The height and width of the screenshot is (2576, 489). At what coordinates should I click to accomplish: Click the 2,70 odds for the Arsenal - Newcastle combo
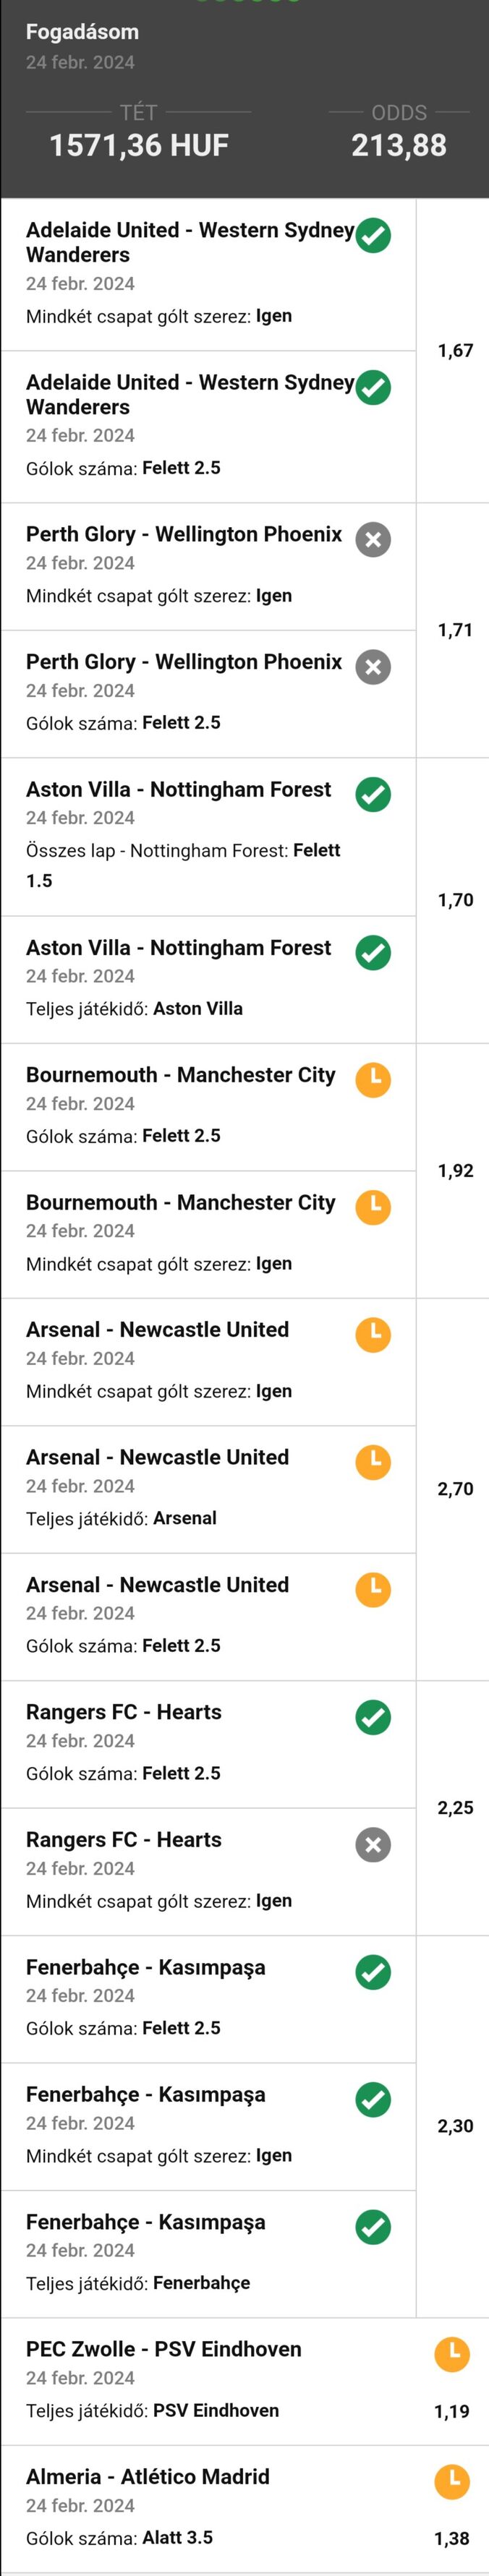[x=455, y=1489]
